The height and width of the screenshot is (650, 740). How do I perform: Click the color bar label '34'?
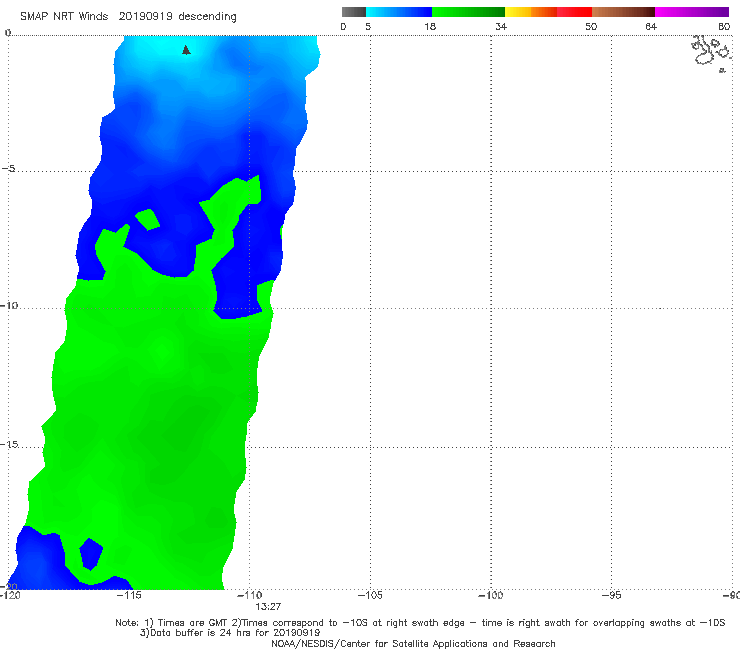pos(501,26)
